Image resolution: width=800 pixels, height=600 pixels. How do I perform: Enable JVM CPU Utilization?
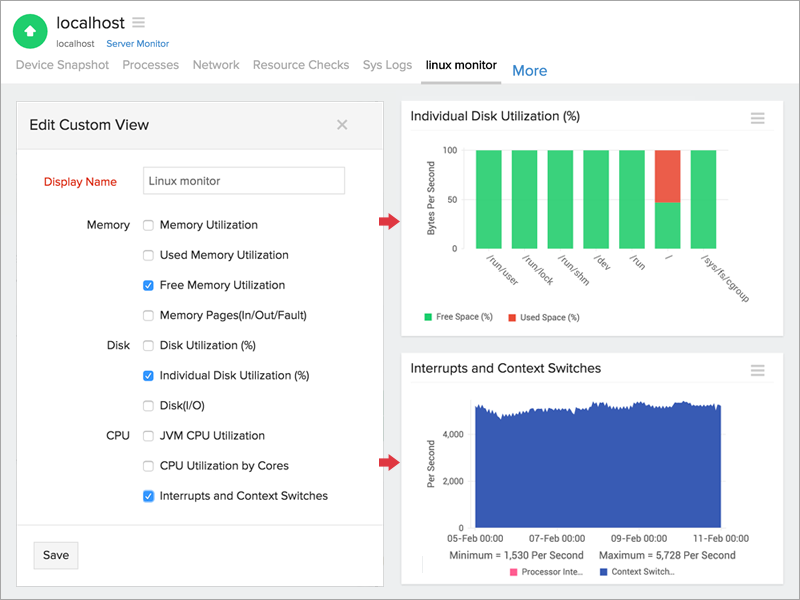pyautogui.click(x=148, y=435)
